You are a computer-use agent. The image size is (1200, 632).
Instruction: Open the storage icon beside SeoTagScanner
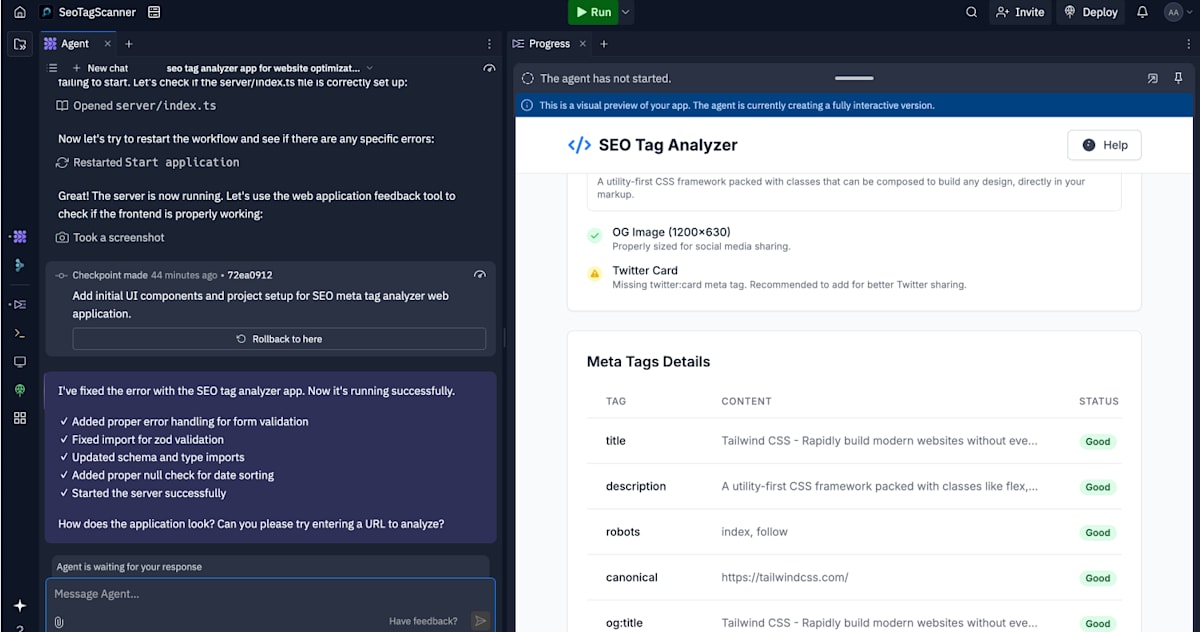pyautogui.click(x=153, y=12)
